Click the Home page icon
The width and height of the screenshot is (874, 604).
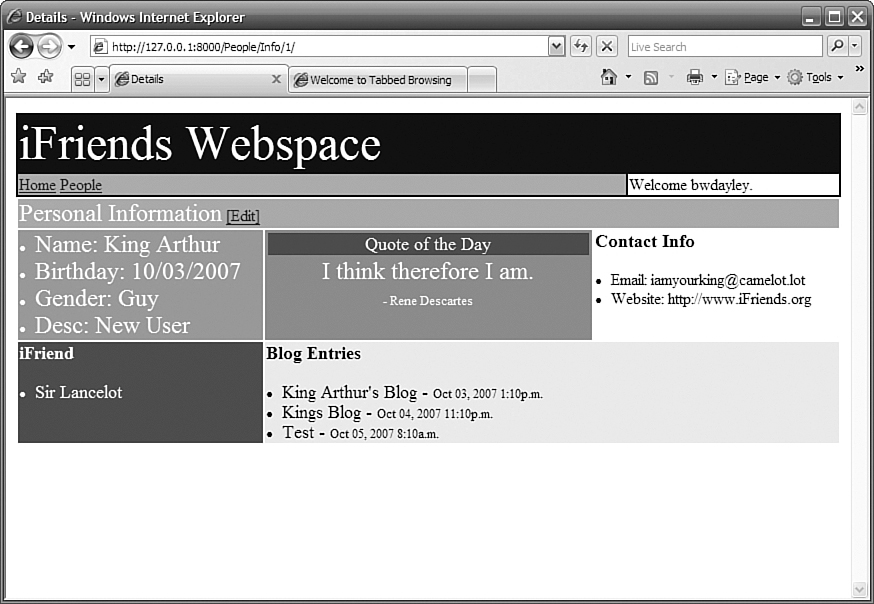tap(609, 77)
